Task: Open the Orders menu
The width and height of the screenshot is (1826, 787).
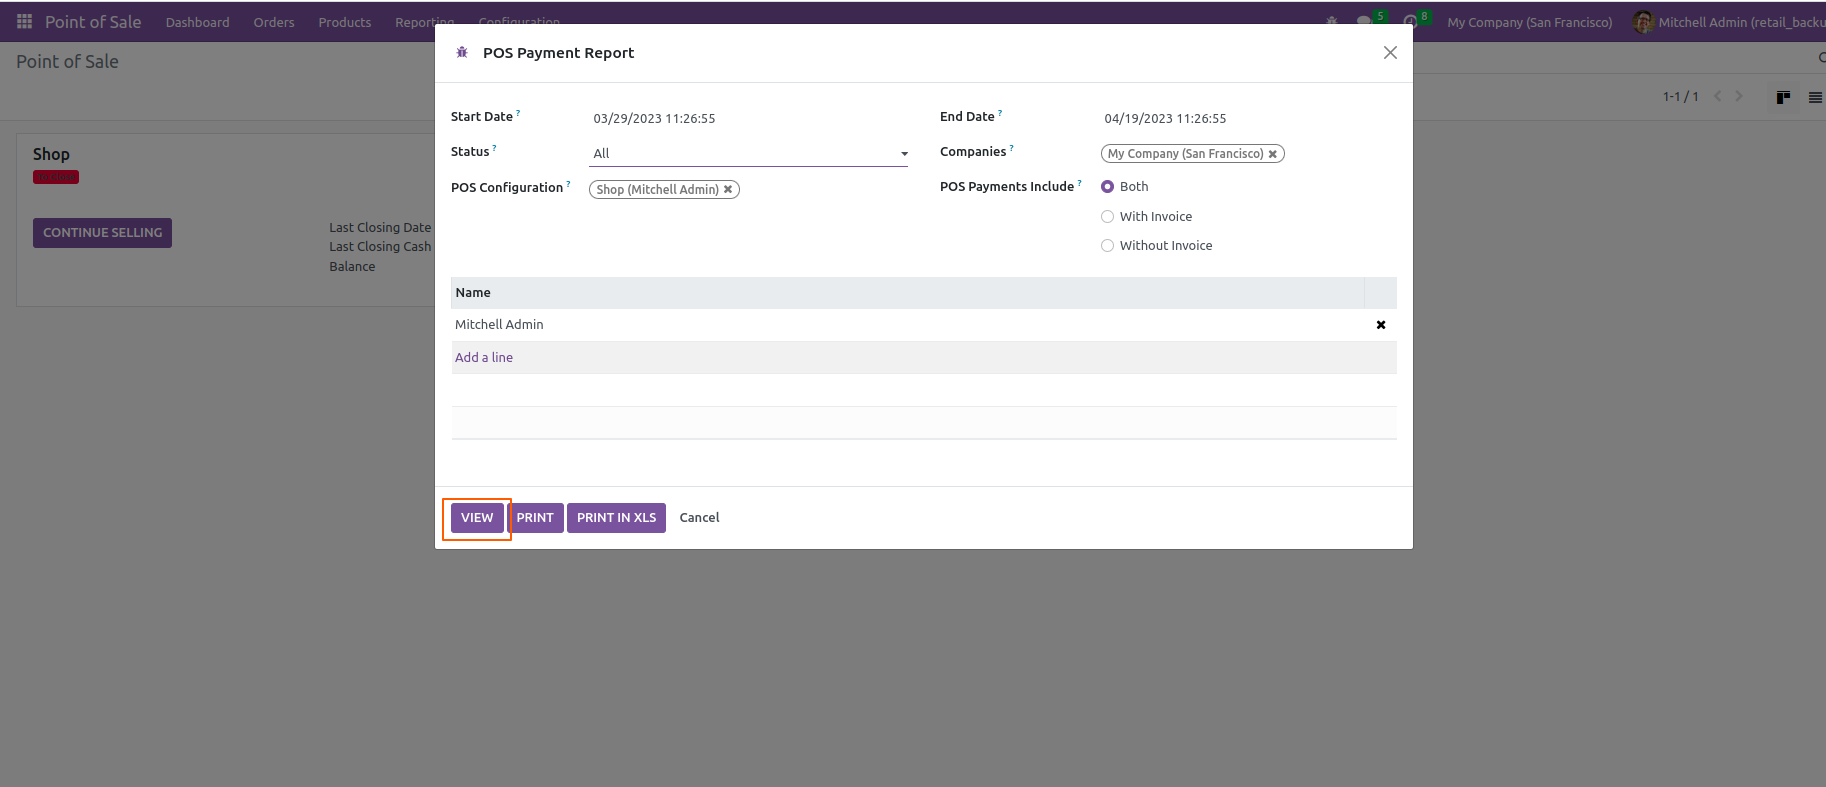Action: coord(273,22)
